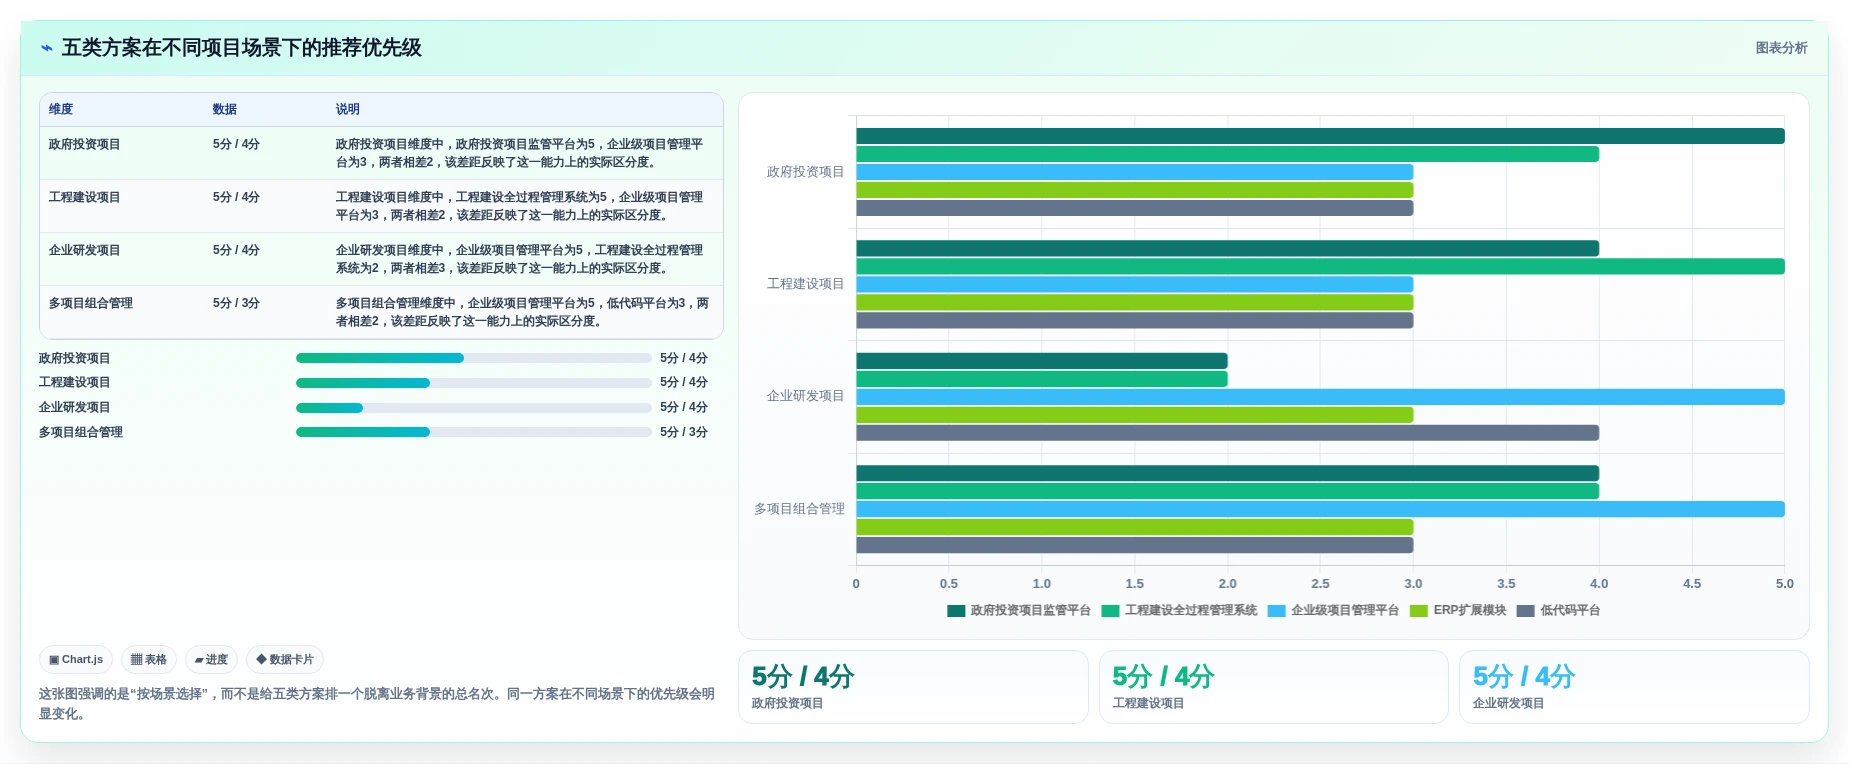Toggle the 企业级项目管理平台 legend item
The image size is (1849, 764).
[x=1333, y=610]
